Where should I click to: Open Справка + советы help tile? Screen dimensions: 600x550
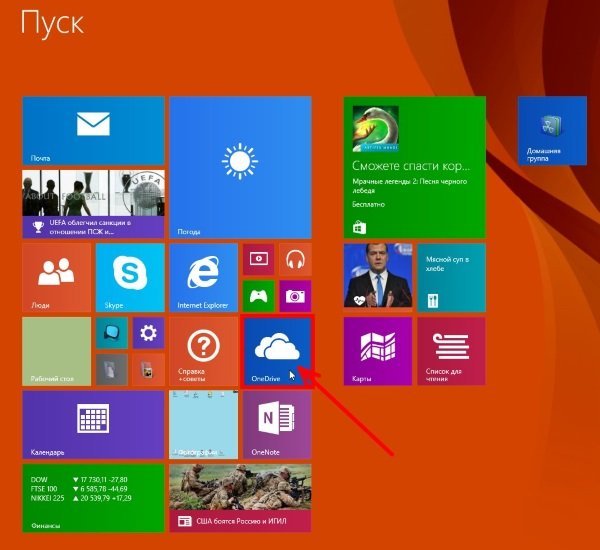(204, 351)
